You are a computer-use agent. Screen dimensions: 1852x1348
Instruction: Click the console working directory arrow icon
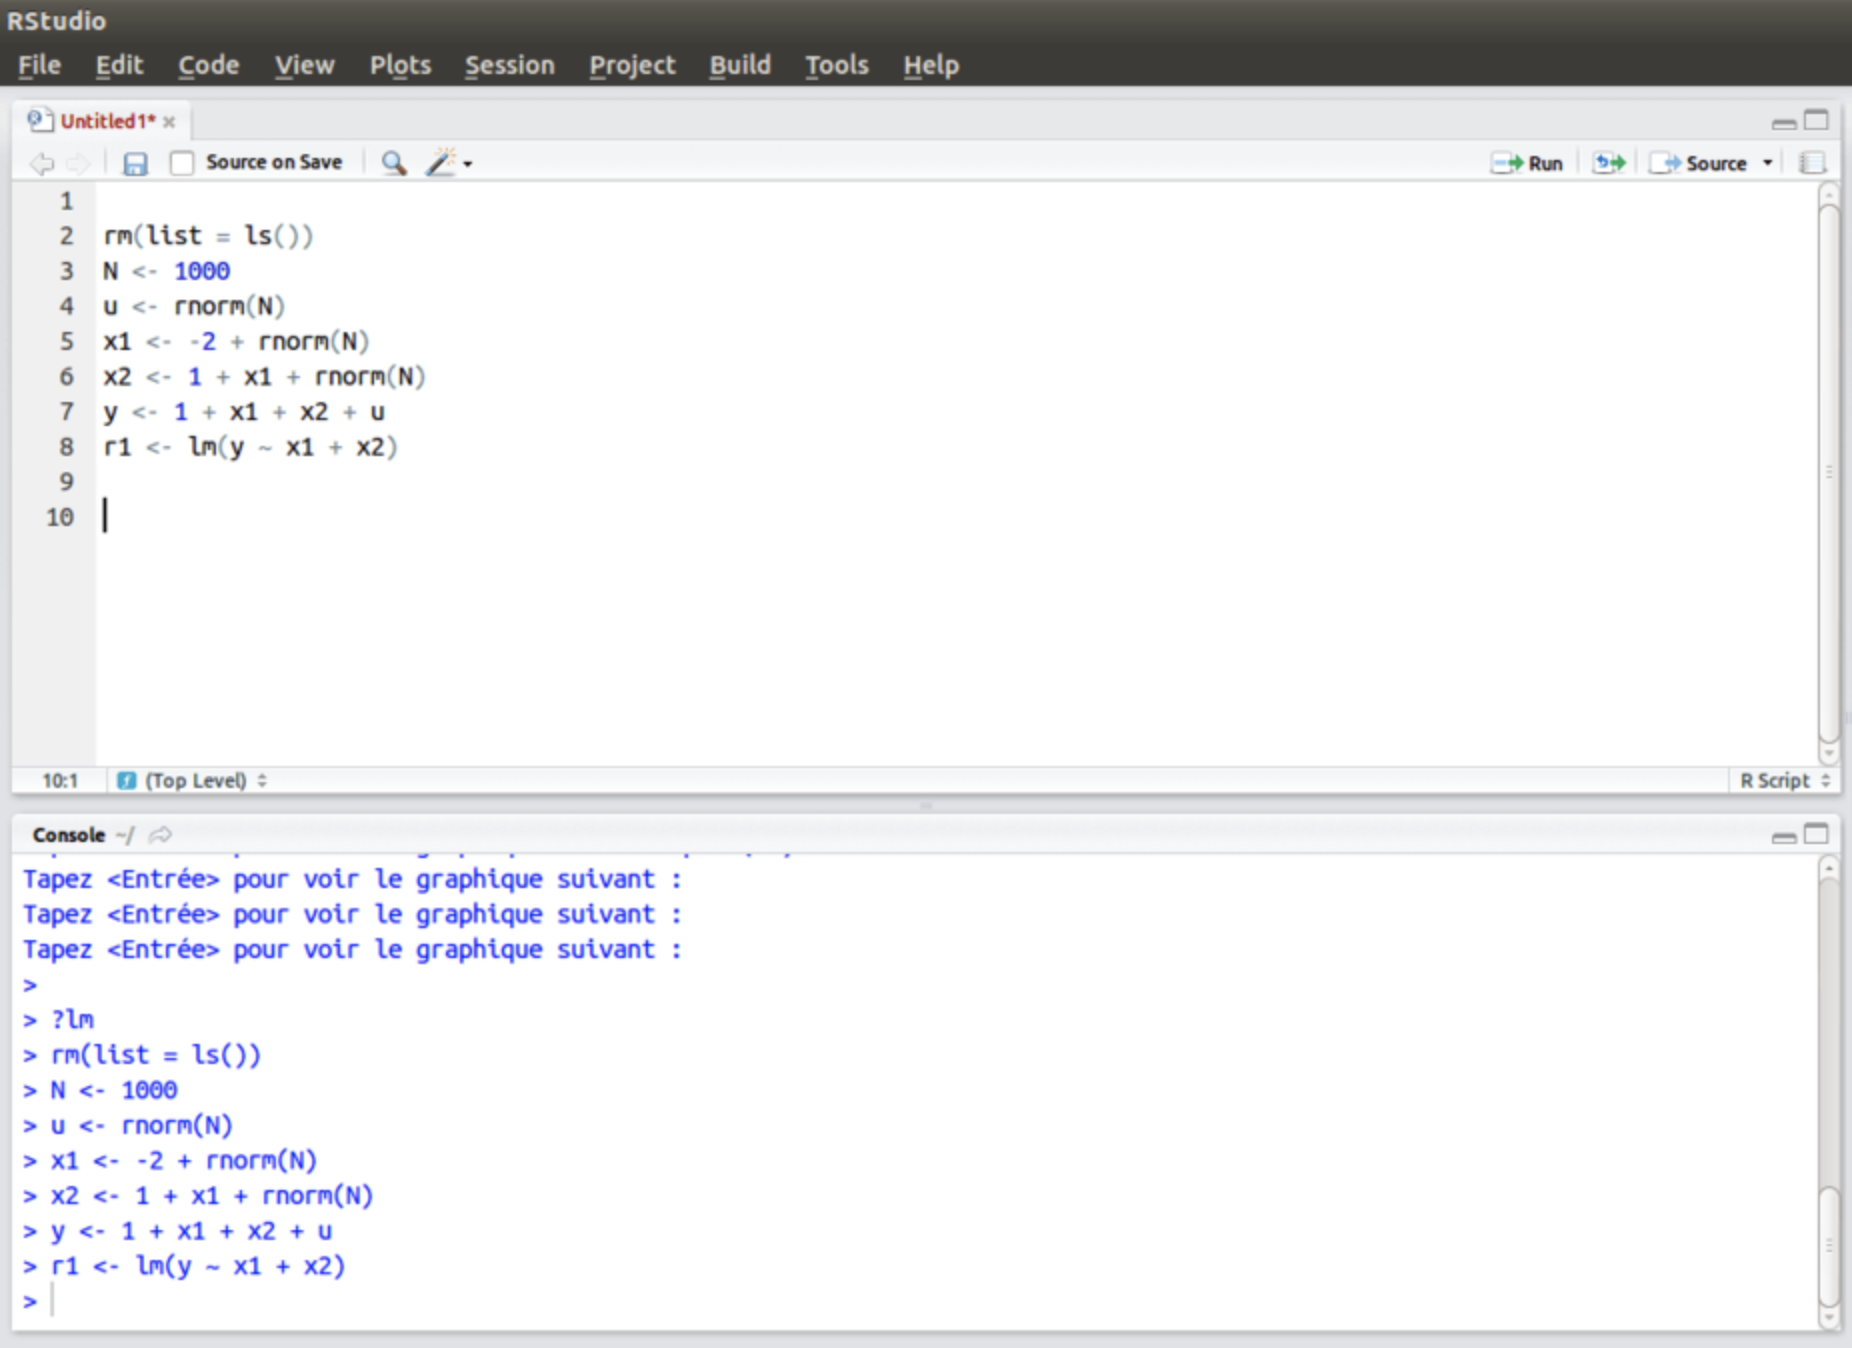pyautogui.click(x=160, y=835)
